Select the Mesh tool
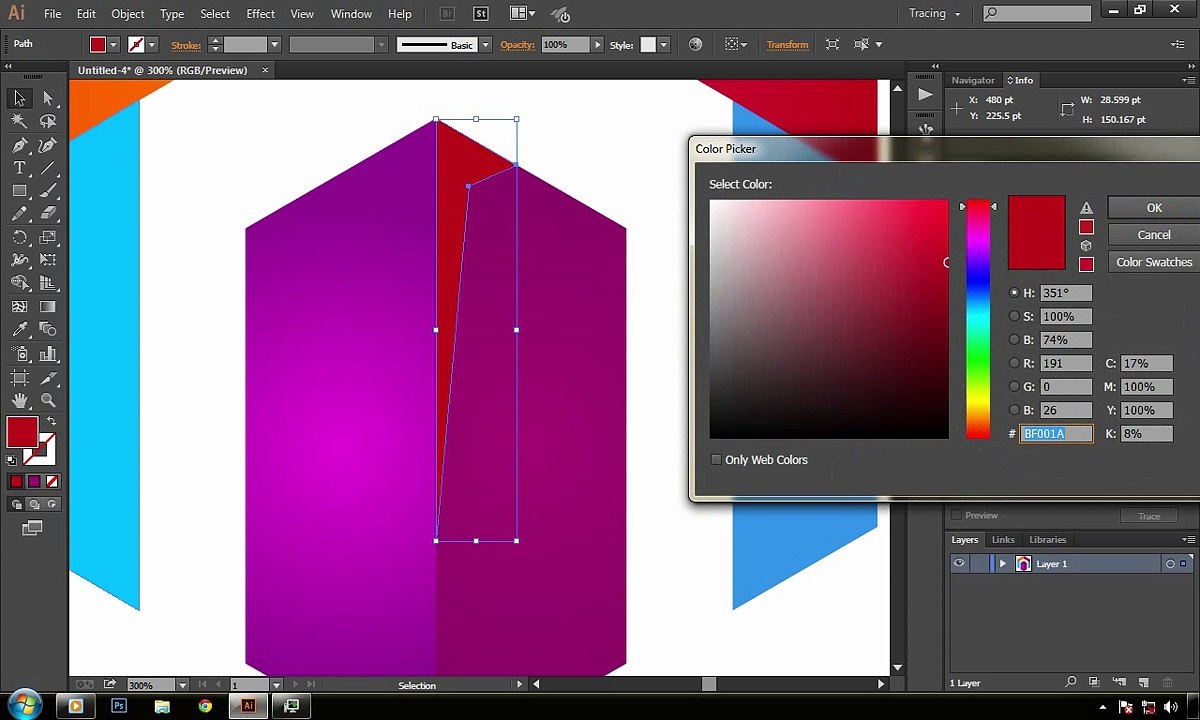The image size is (1200, 720). 19,307
